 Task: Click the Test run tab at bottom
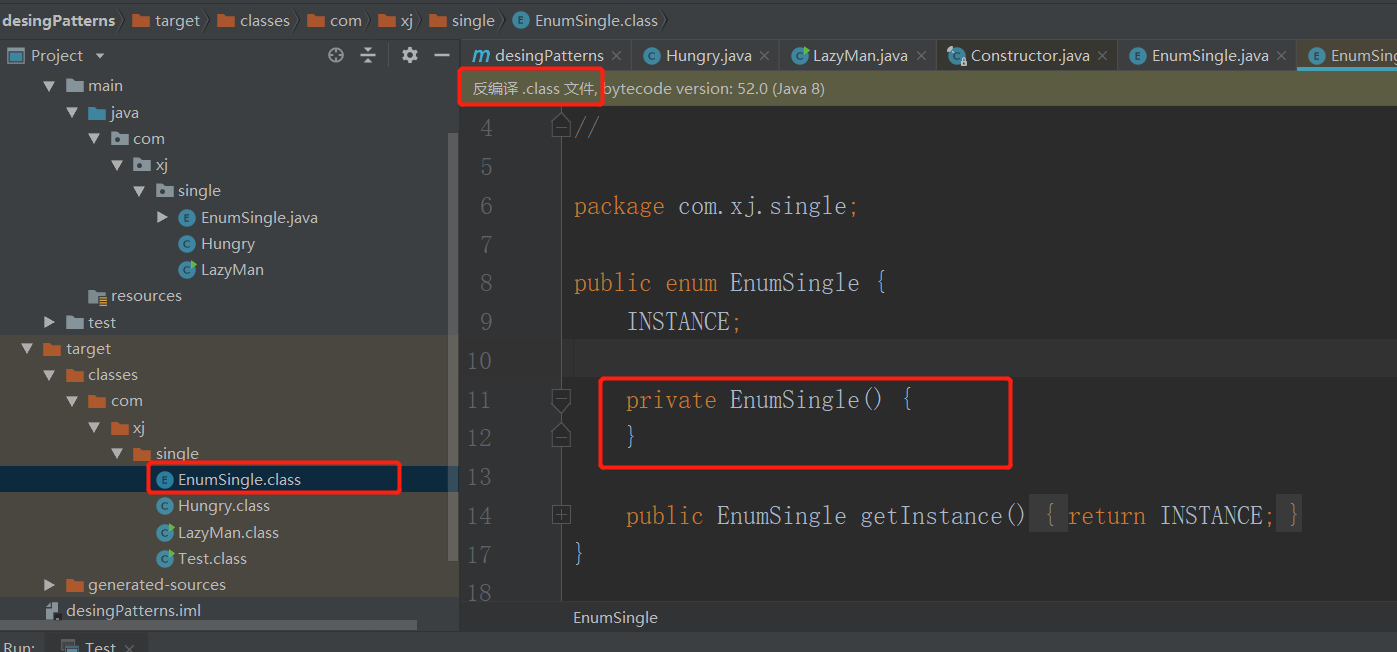pos(100,646)
